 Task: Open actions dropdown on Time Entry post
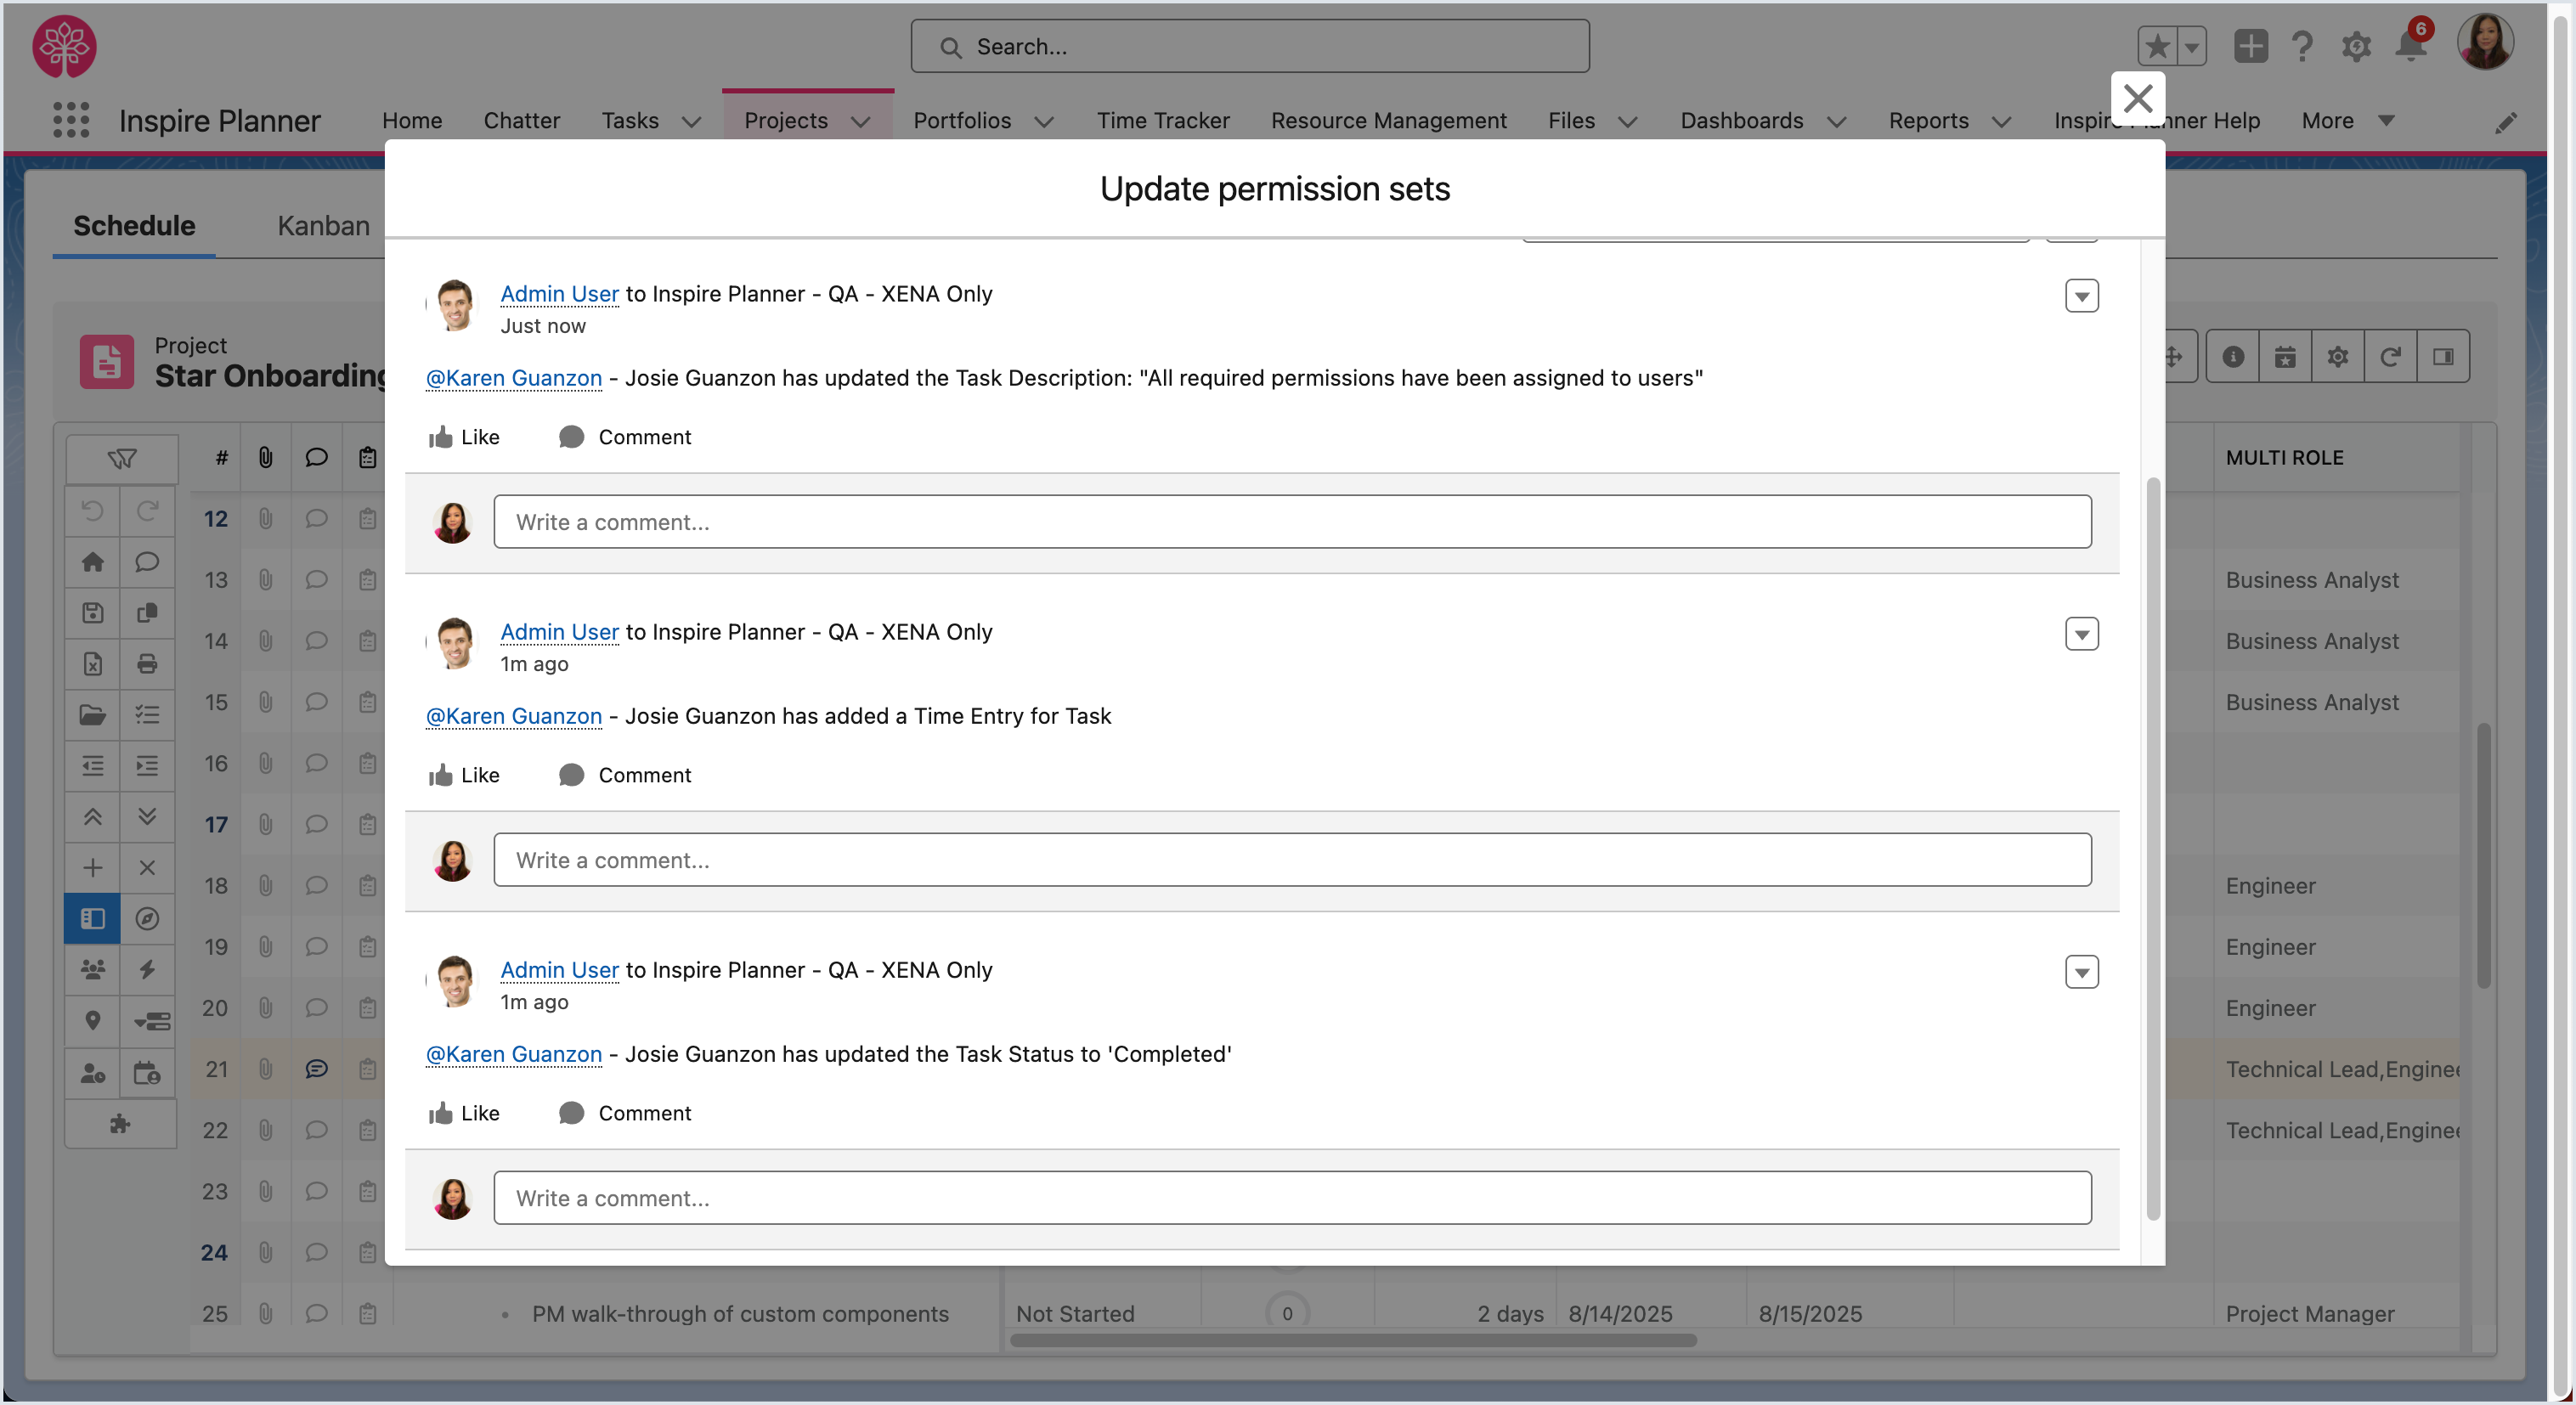pos(2082,634)
